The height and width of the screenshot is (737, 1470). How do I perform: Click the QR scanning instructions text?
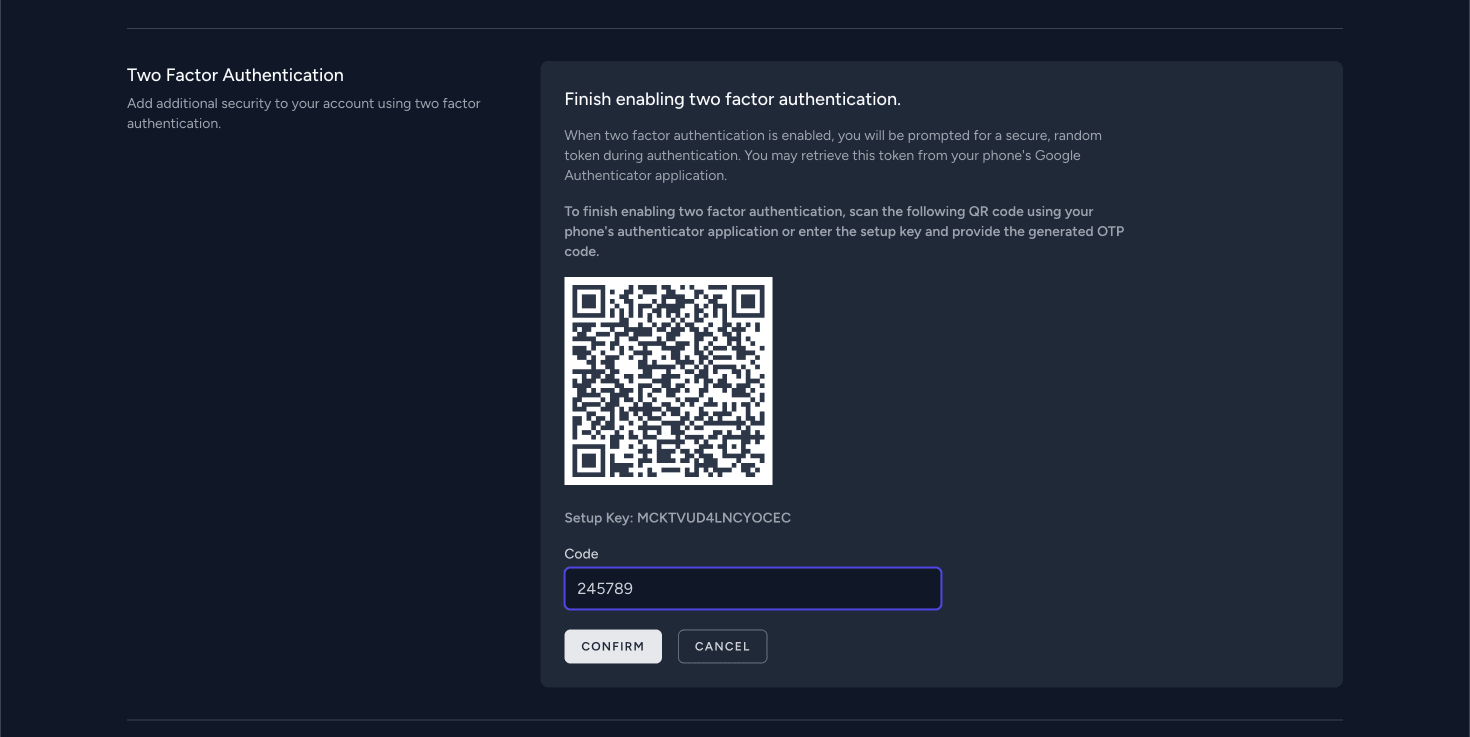coord(844,231)
